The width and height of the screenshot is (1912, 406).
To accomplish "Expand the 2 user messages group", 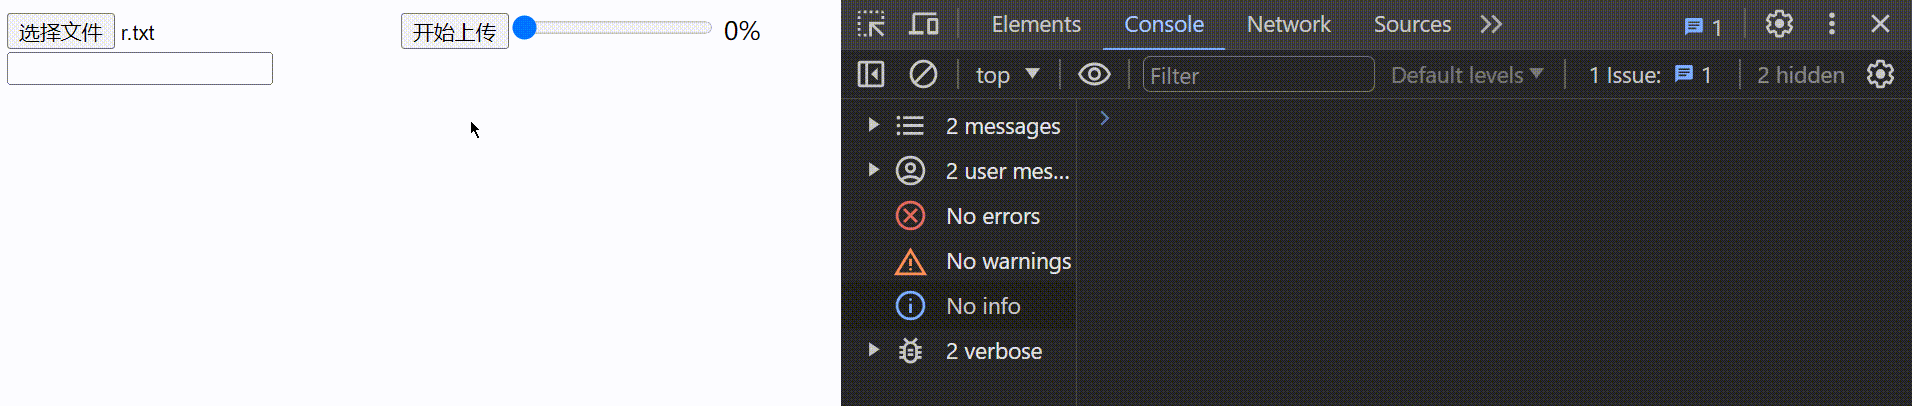I will pyautogui.click(x=873, y=170).
